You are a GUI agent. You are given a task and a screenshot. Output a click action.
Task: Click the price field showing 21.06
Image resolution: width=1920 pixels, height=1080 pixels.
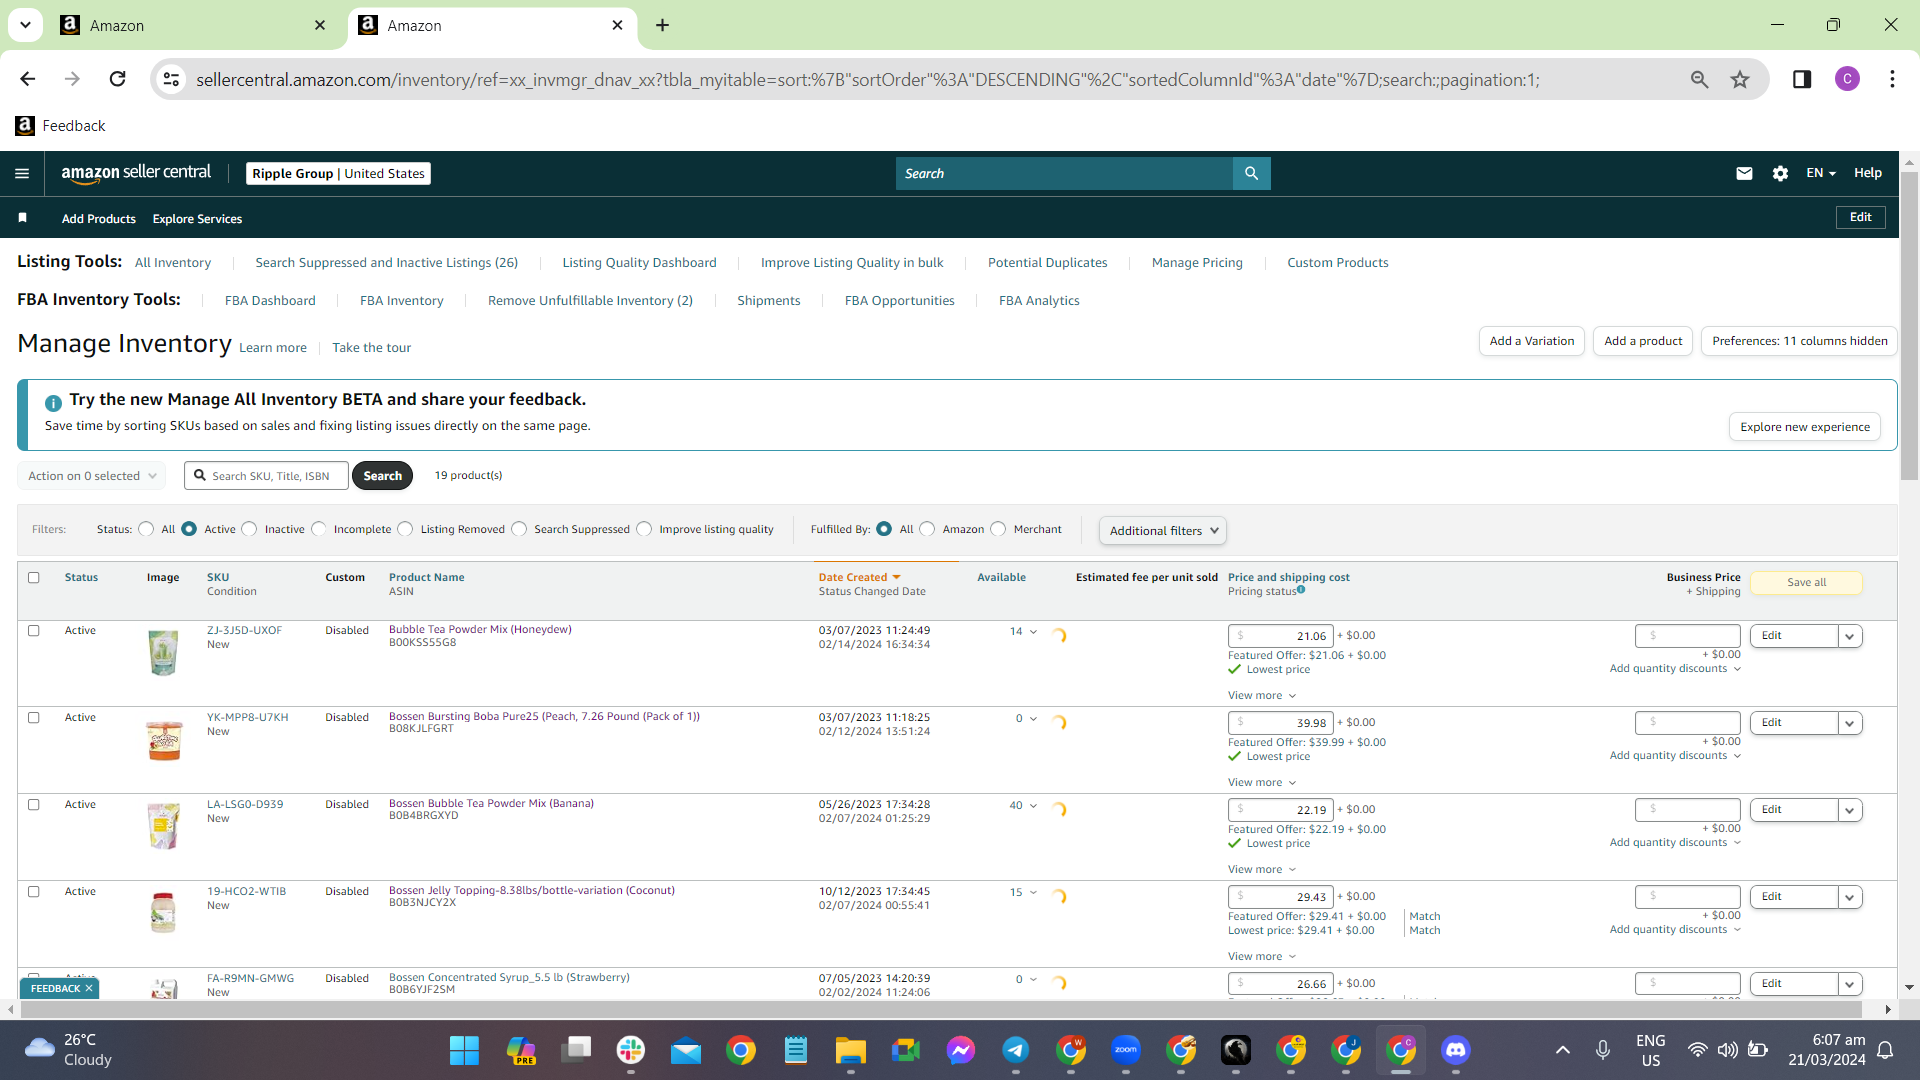tap(1280, 636)
